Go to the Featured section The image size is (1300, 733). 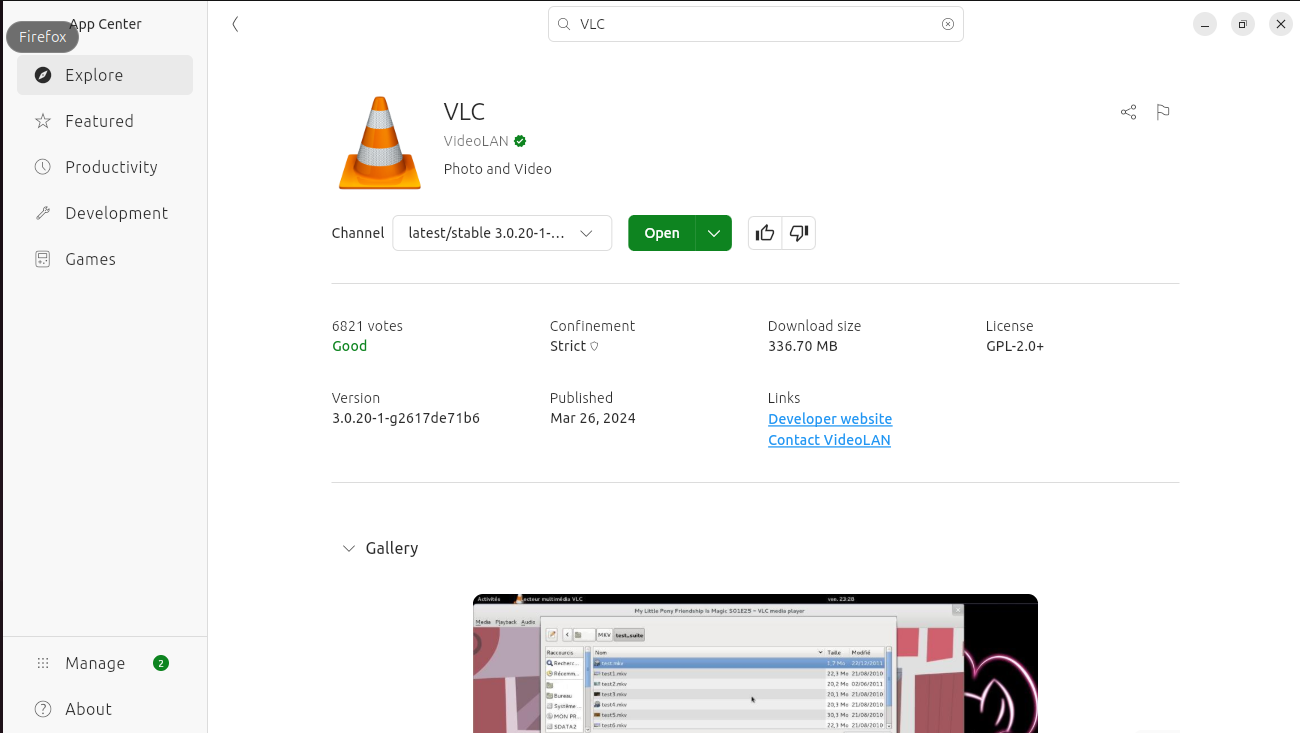click(x=99, y=121)
